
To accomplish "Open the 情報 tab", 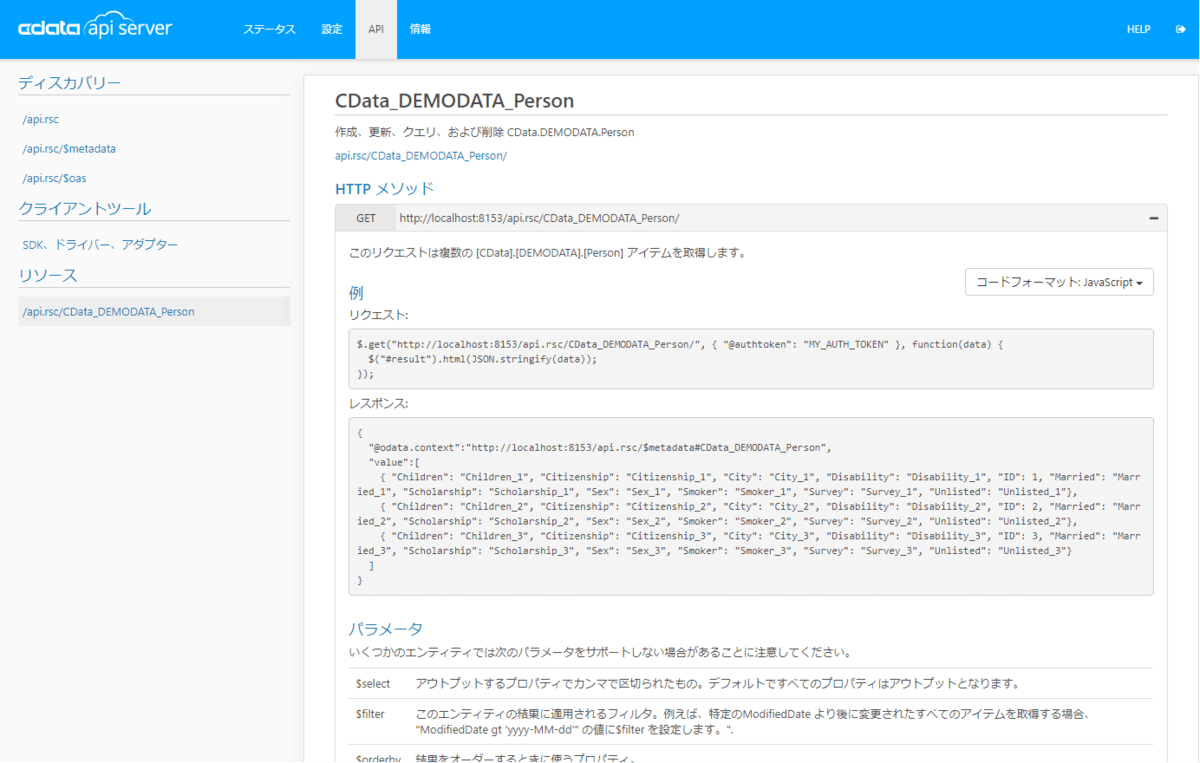I will pos(420,30).
